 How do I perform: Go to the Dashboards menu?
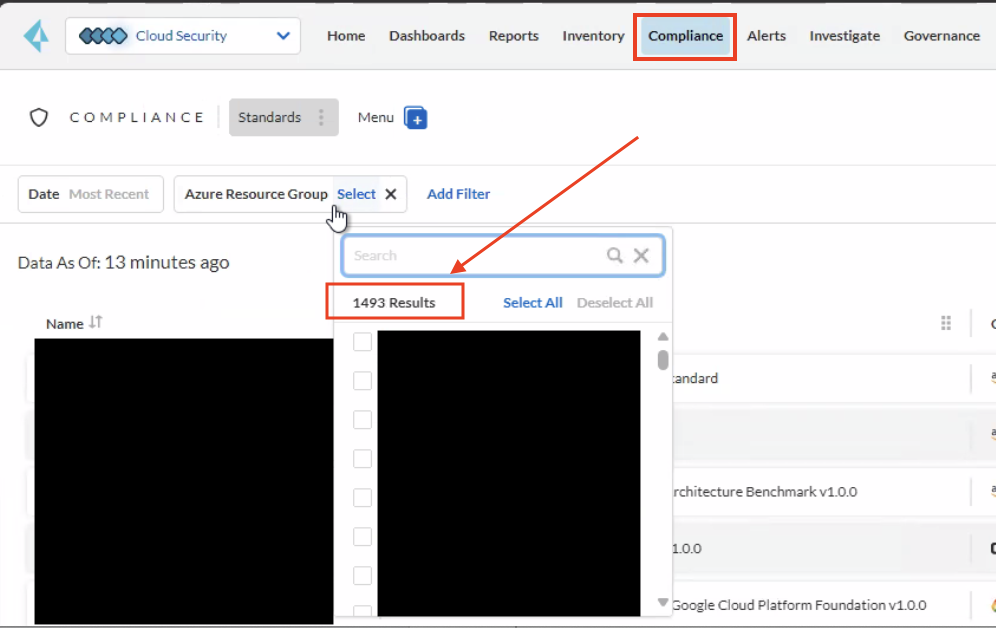427,36
